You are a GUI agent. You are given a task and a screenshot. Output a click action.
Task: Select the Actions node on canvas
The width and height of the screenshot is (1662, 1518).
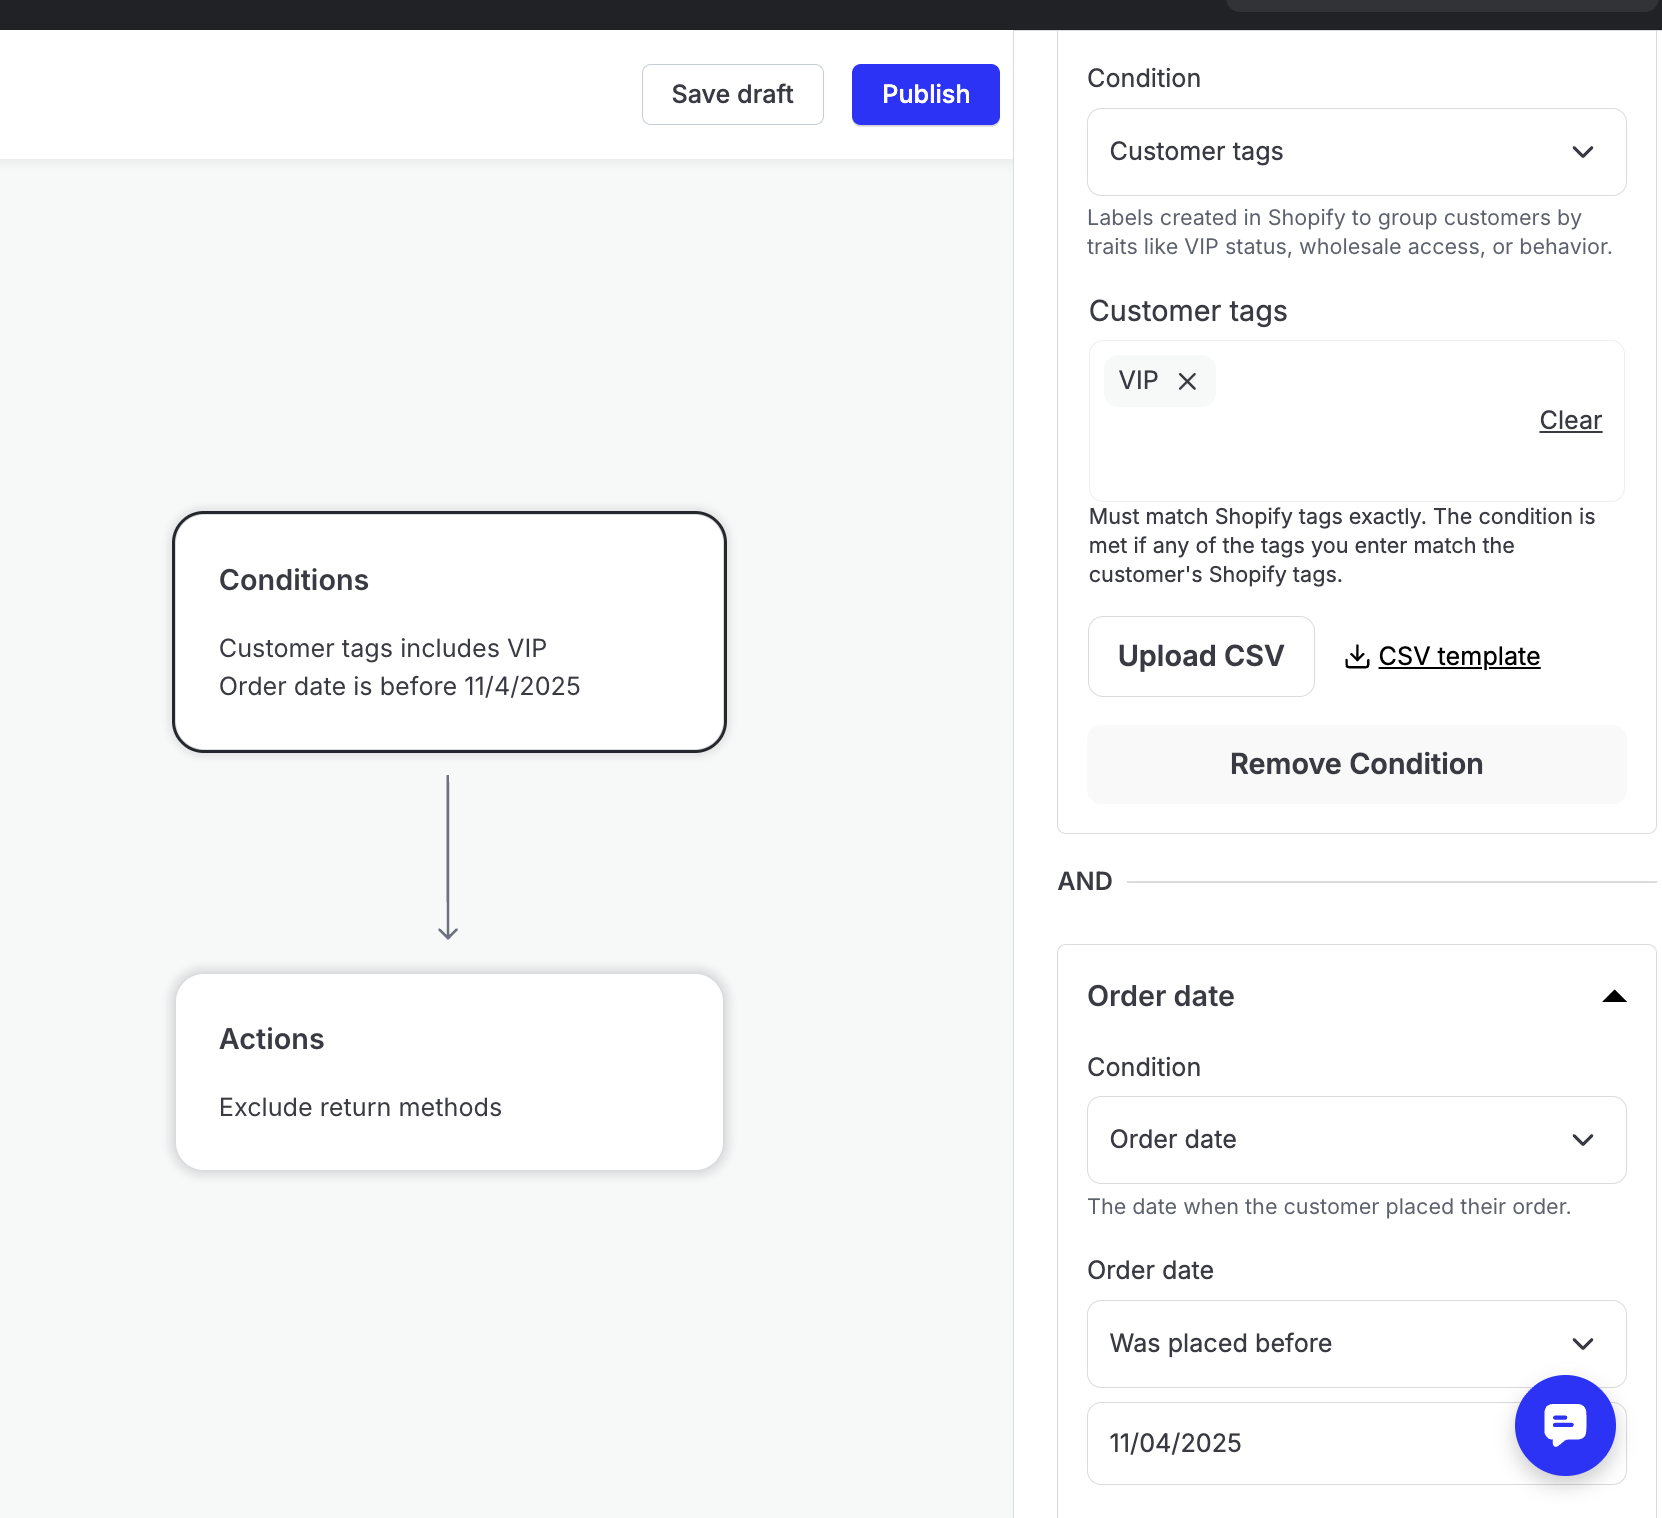point(449,1071)
